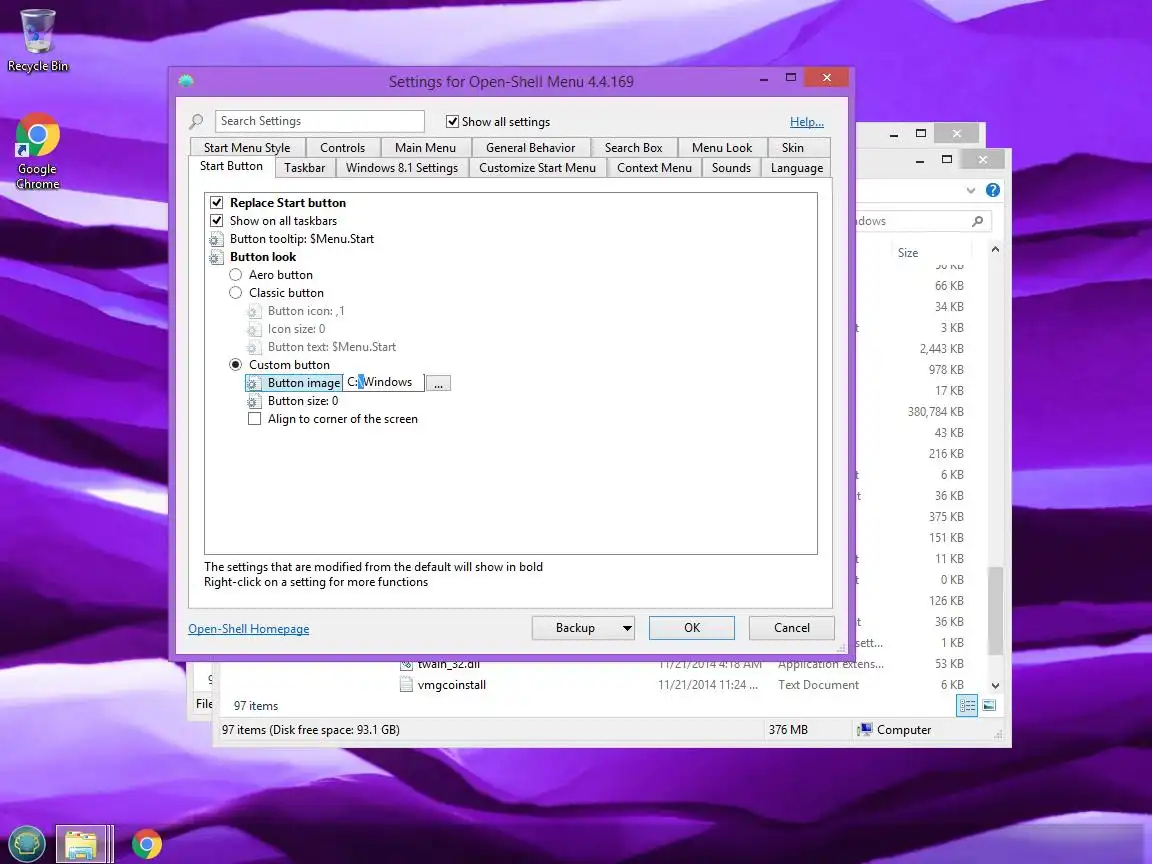1152x864 pixels.
Task: Uncheck Show on all taskbars
Action: click(x=217, y=221)
